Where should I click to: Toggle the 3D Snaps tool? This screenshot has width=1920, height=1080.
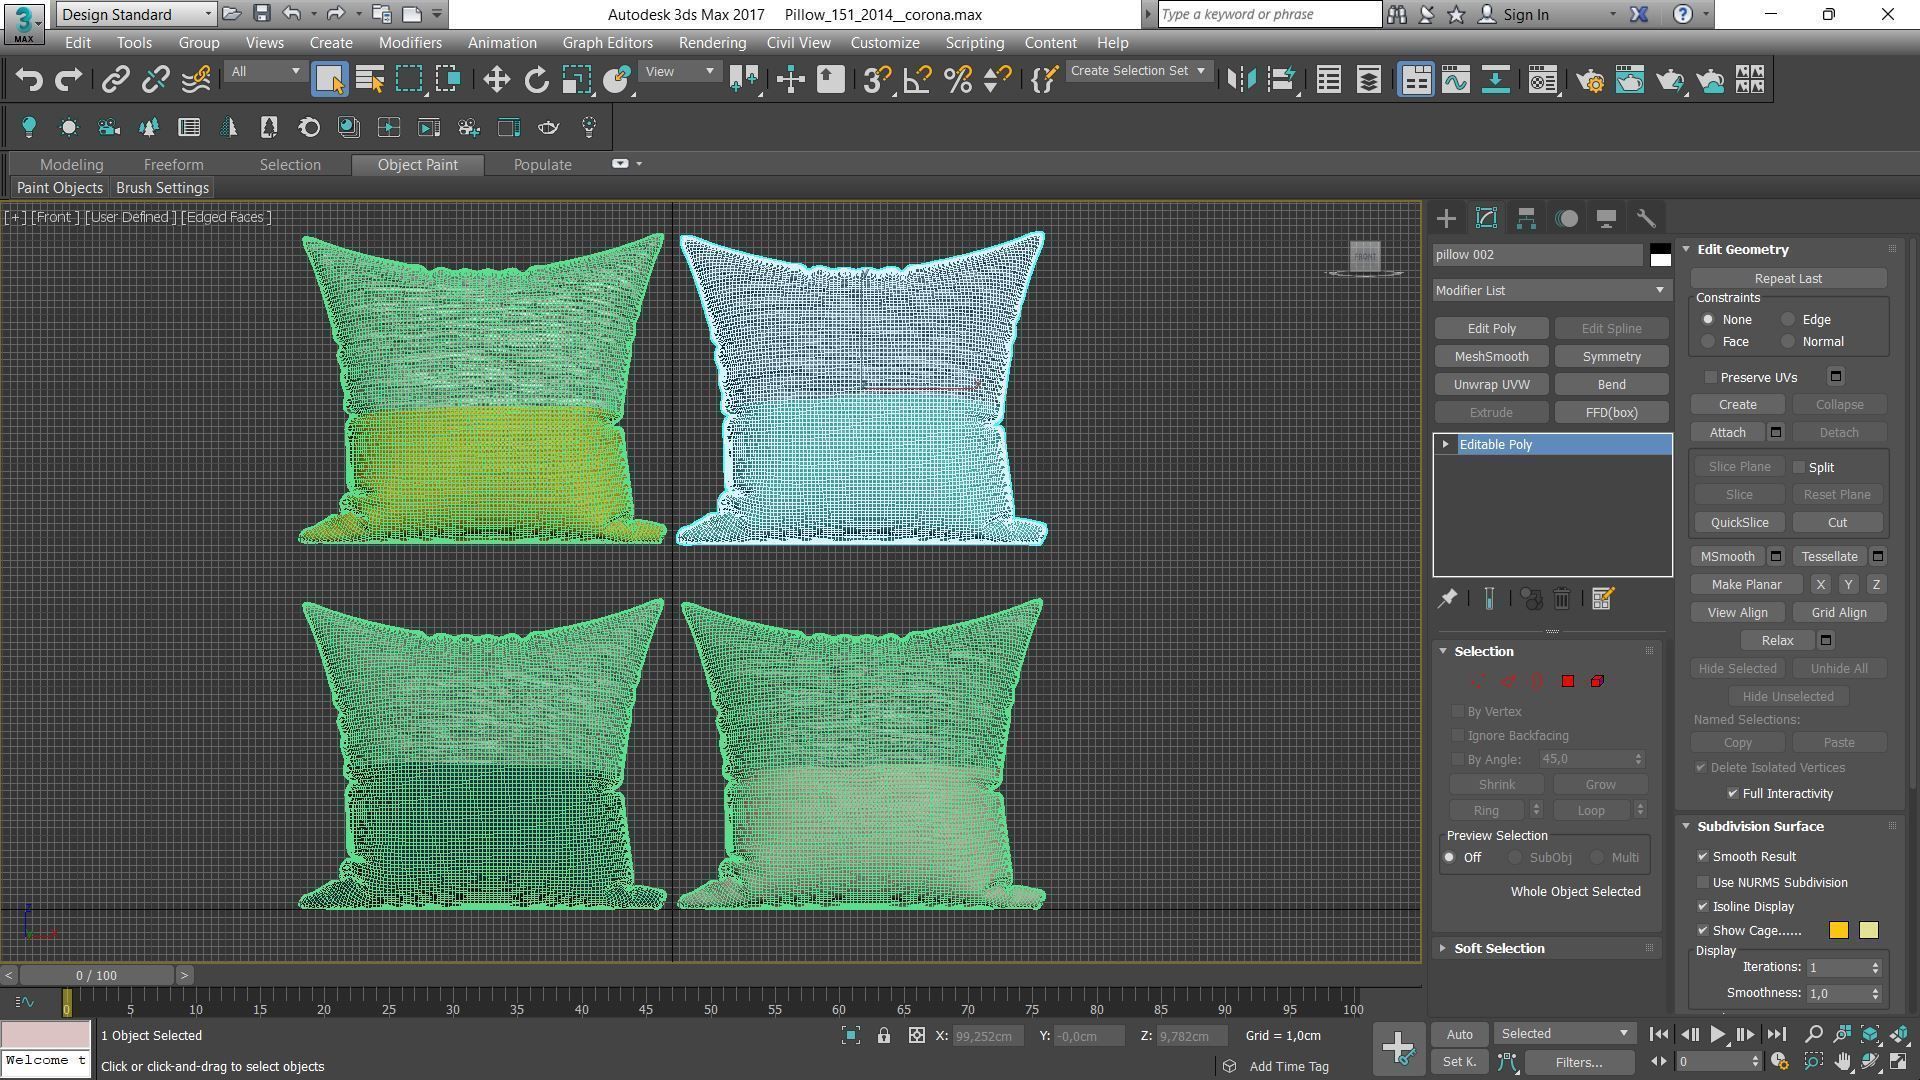tap(877, 80)
